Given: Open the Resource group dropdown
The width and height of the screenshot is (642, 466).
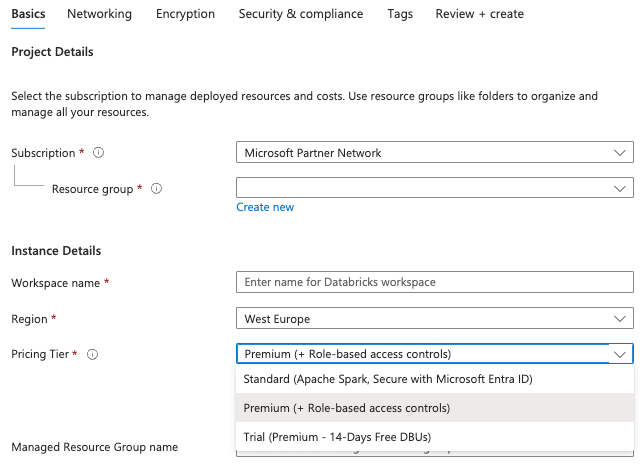Looking at the screenshot, I should click(x=435, y=188).
